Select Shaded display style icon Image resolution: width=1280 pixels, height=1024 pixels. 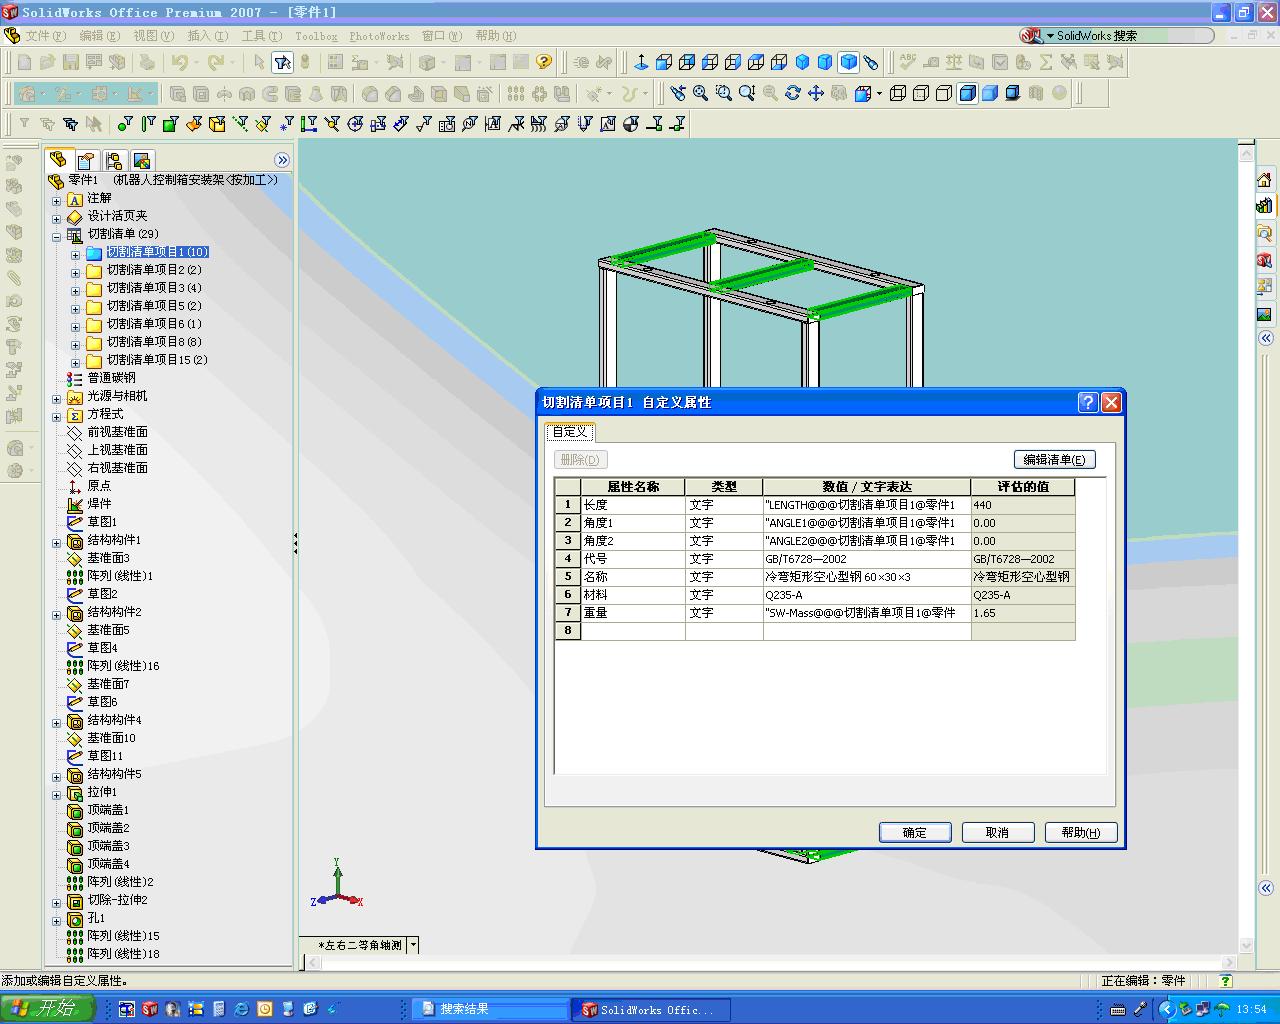click(x=990, y=93)
